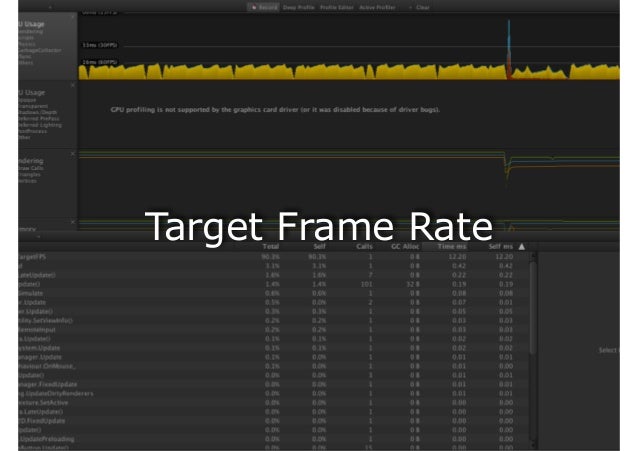Screen dimensions: 638x451
Task: Click the 16ms (60FPS) graph label
Action: [100, 62]
